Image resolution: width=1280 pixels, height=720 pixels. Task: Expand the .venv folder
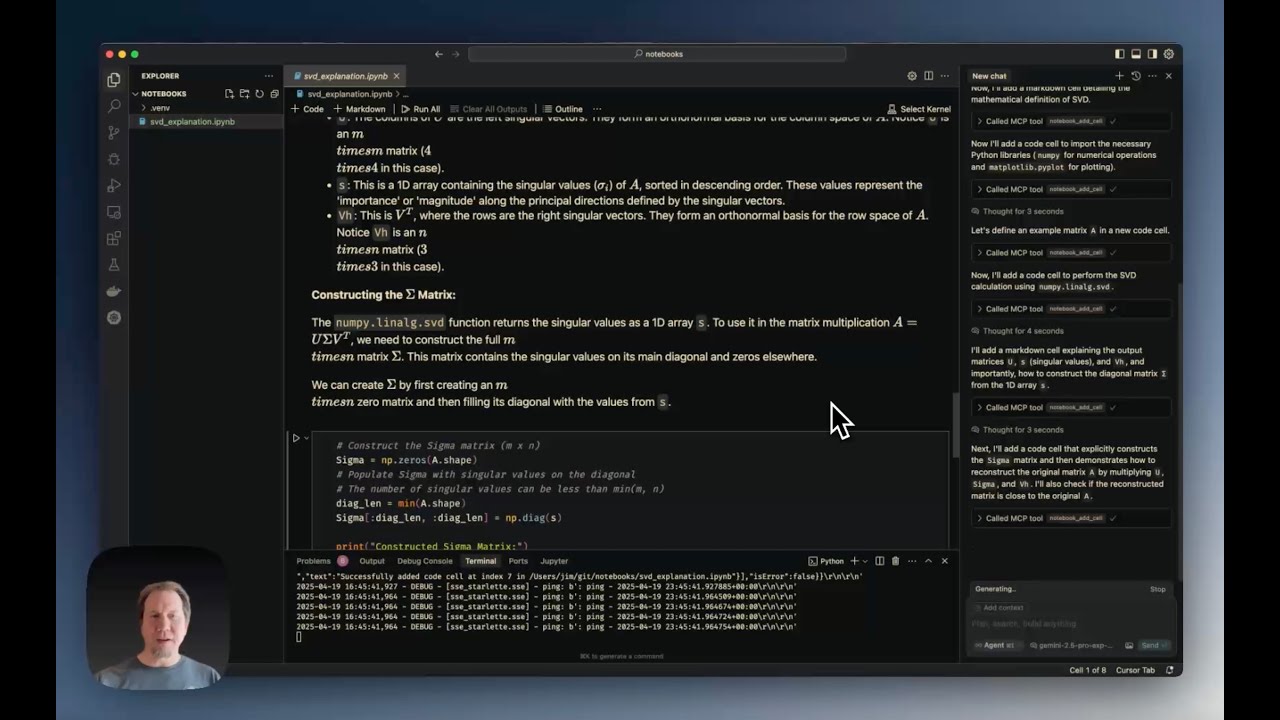click(x=160, y=108)
